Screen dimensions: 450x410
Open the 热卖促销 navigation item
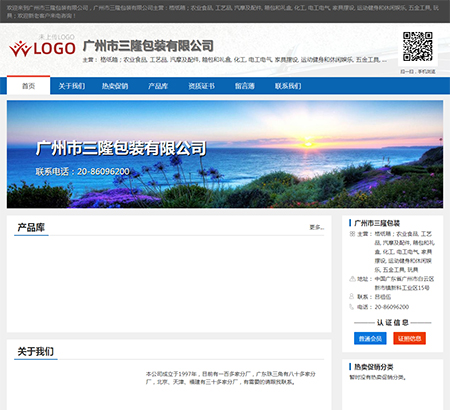pos(115,86)
